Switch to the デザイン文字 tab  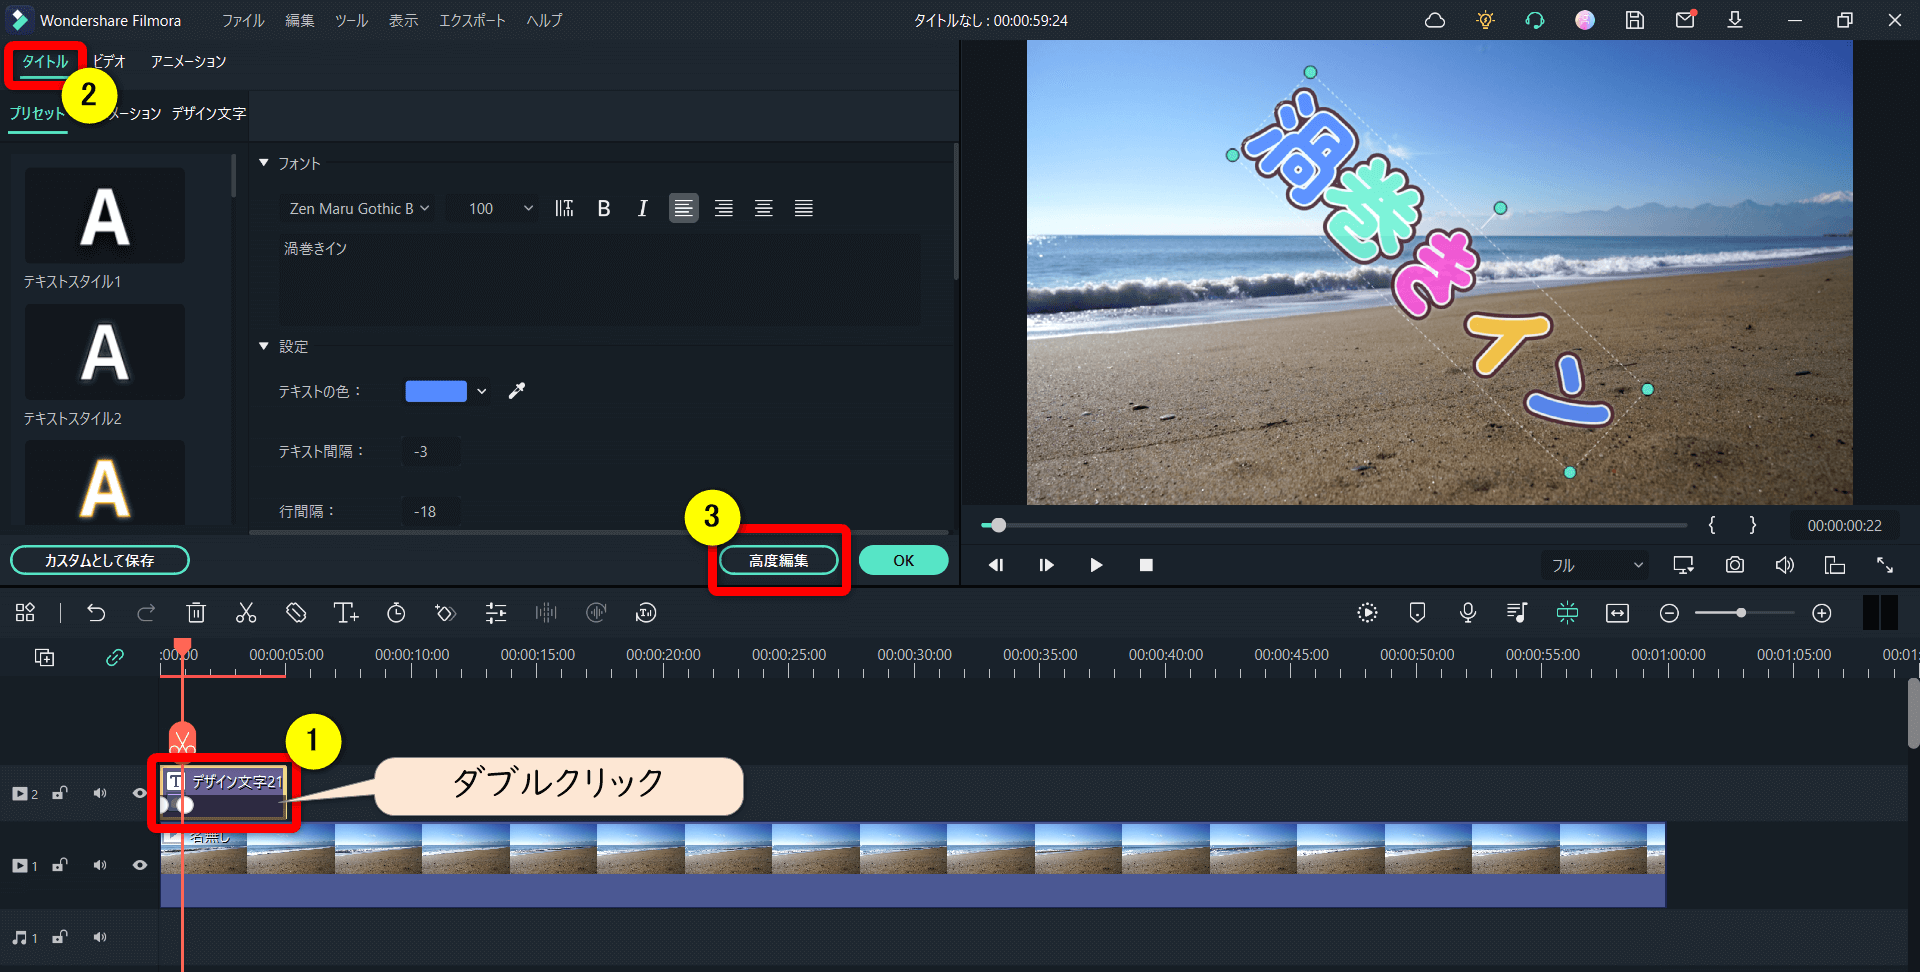pyautogui.click(x=208, y=113)
